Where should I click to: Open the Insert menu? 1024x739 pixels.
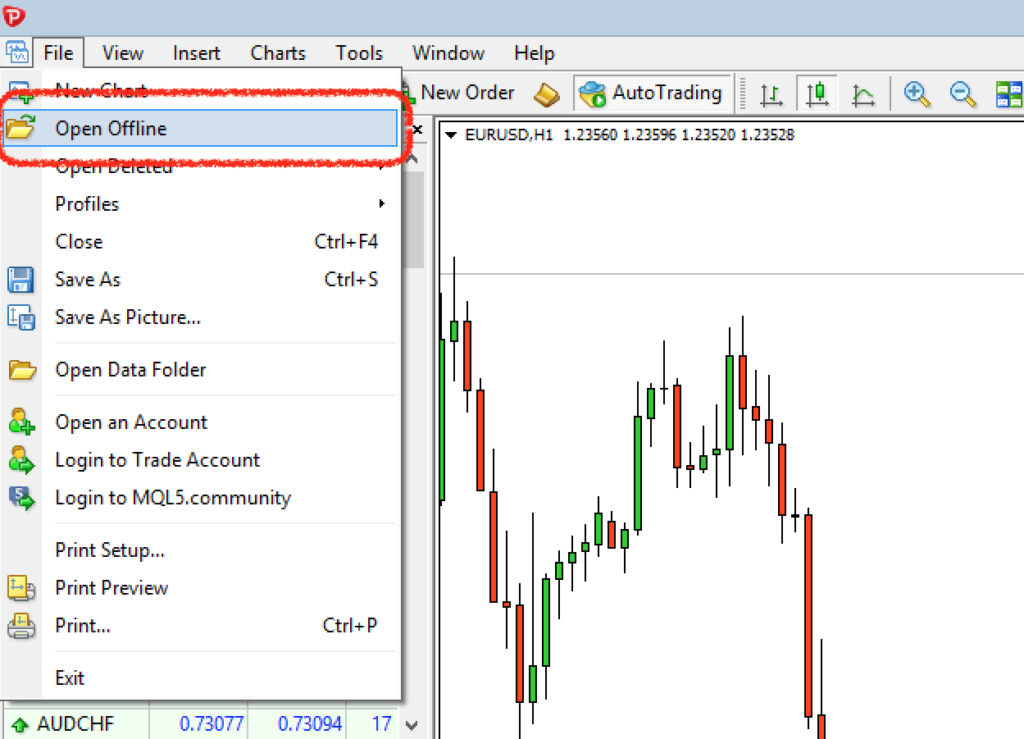tap(197, 53)
